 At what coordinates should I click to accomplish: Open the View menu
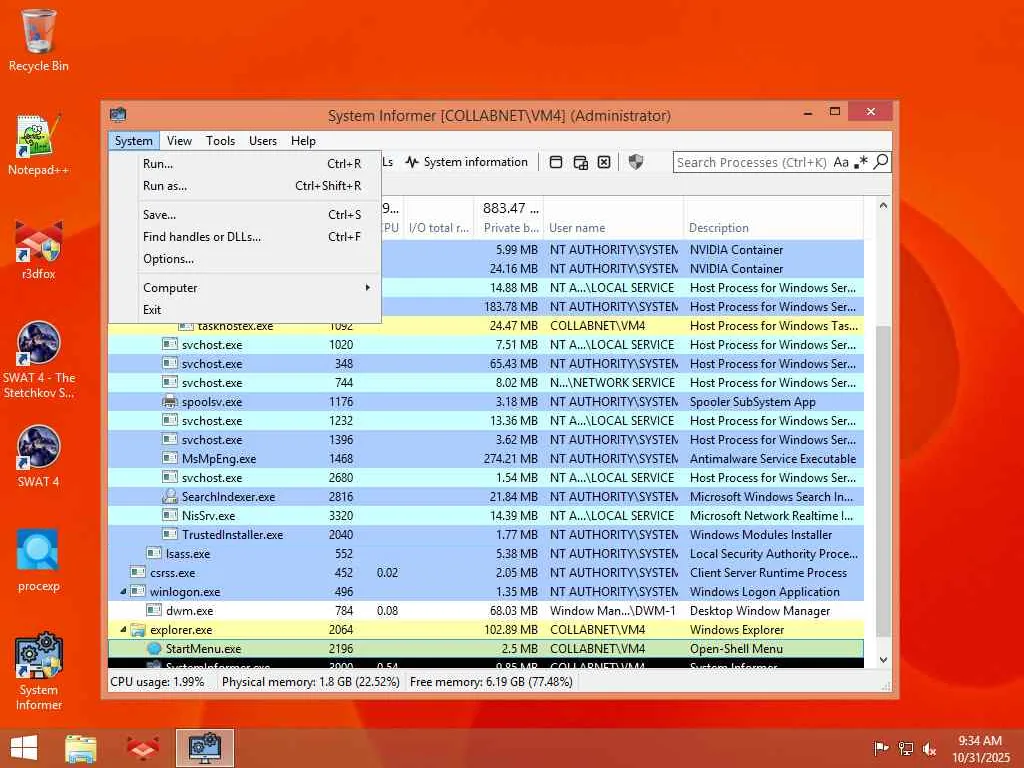click(x=179, y=141)
